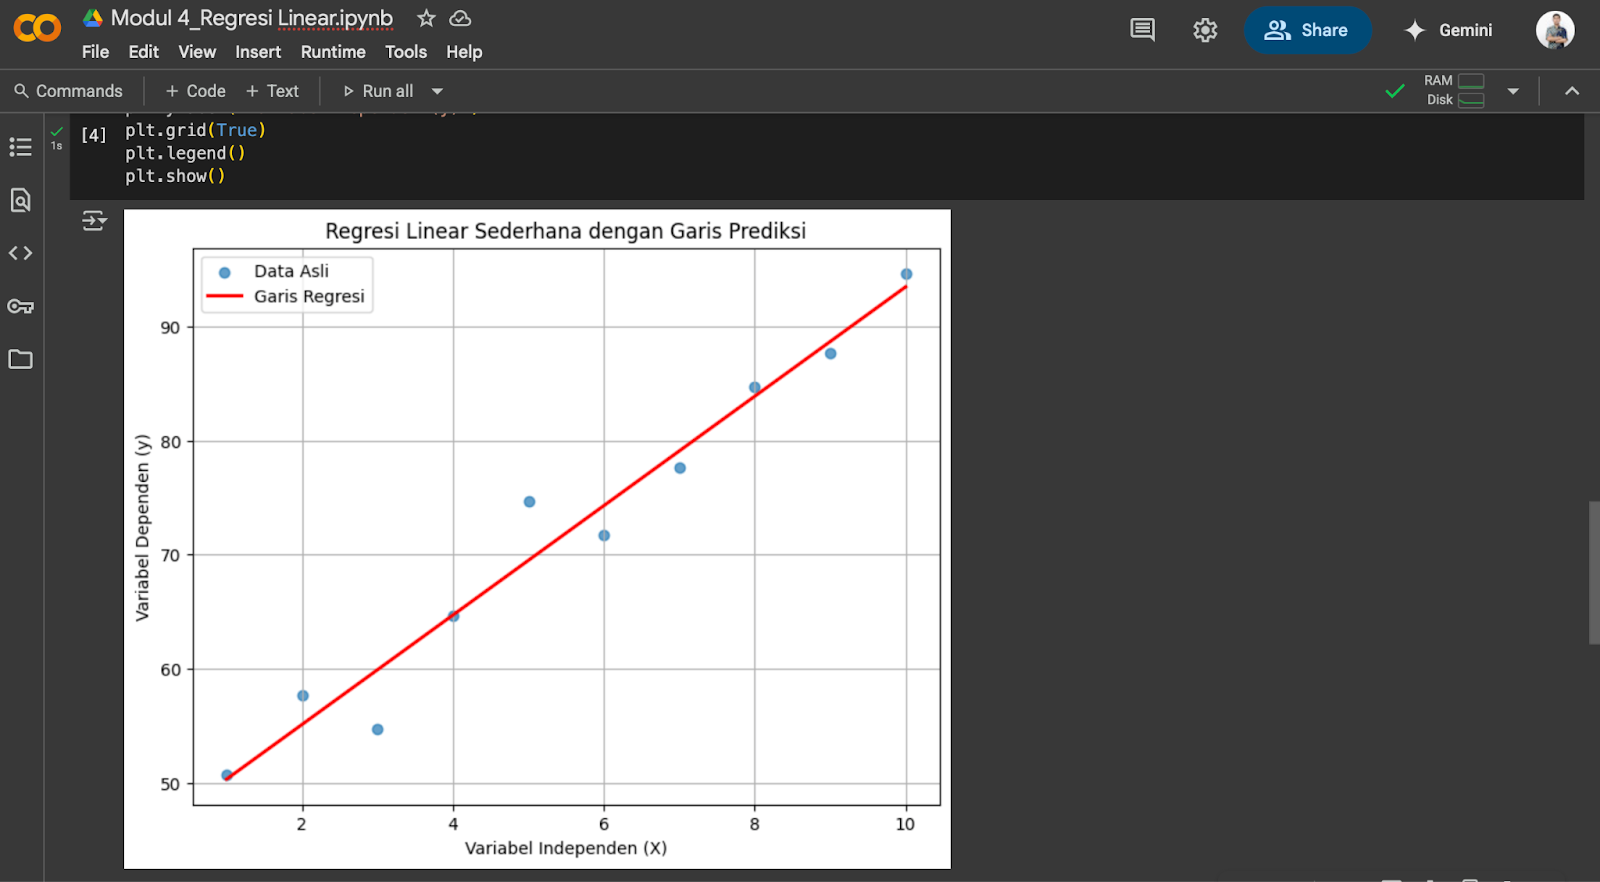Open the find and replace panel

[20, 200]
